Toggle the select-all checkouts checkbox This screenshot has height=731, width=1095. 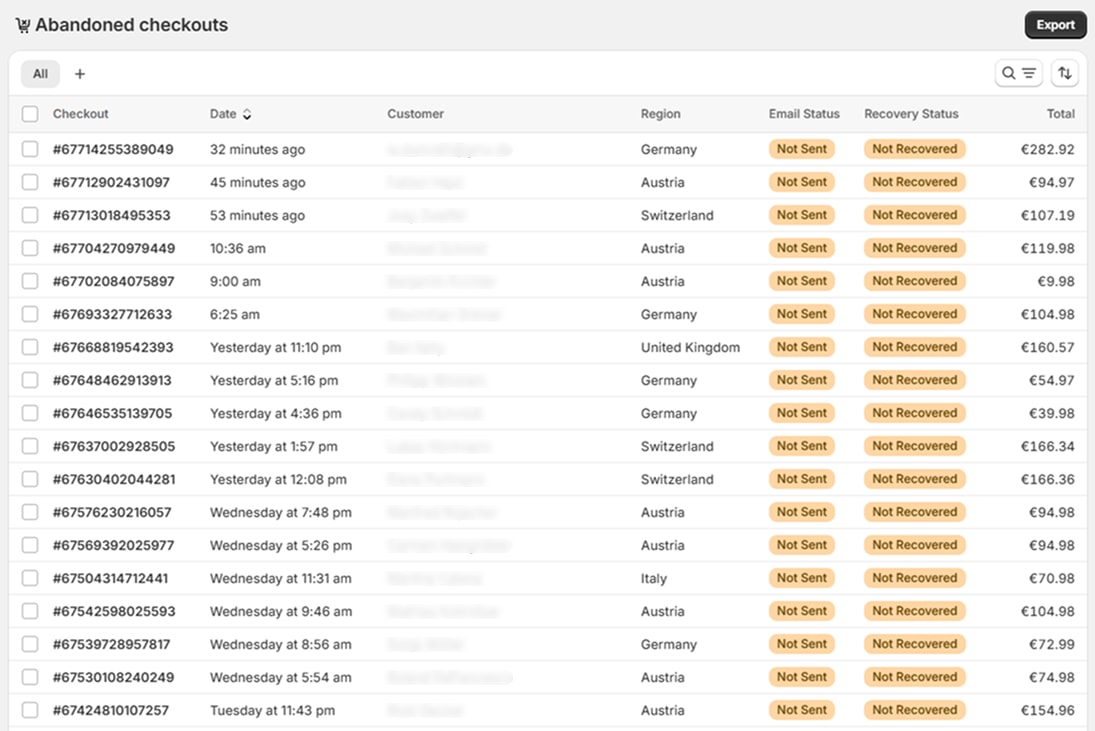(x=30, y=114)
